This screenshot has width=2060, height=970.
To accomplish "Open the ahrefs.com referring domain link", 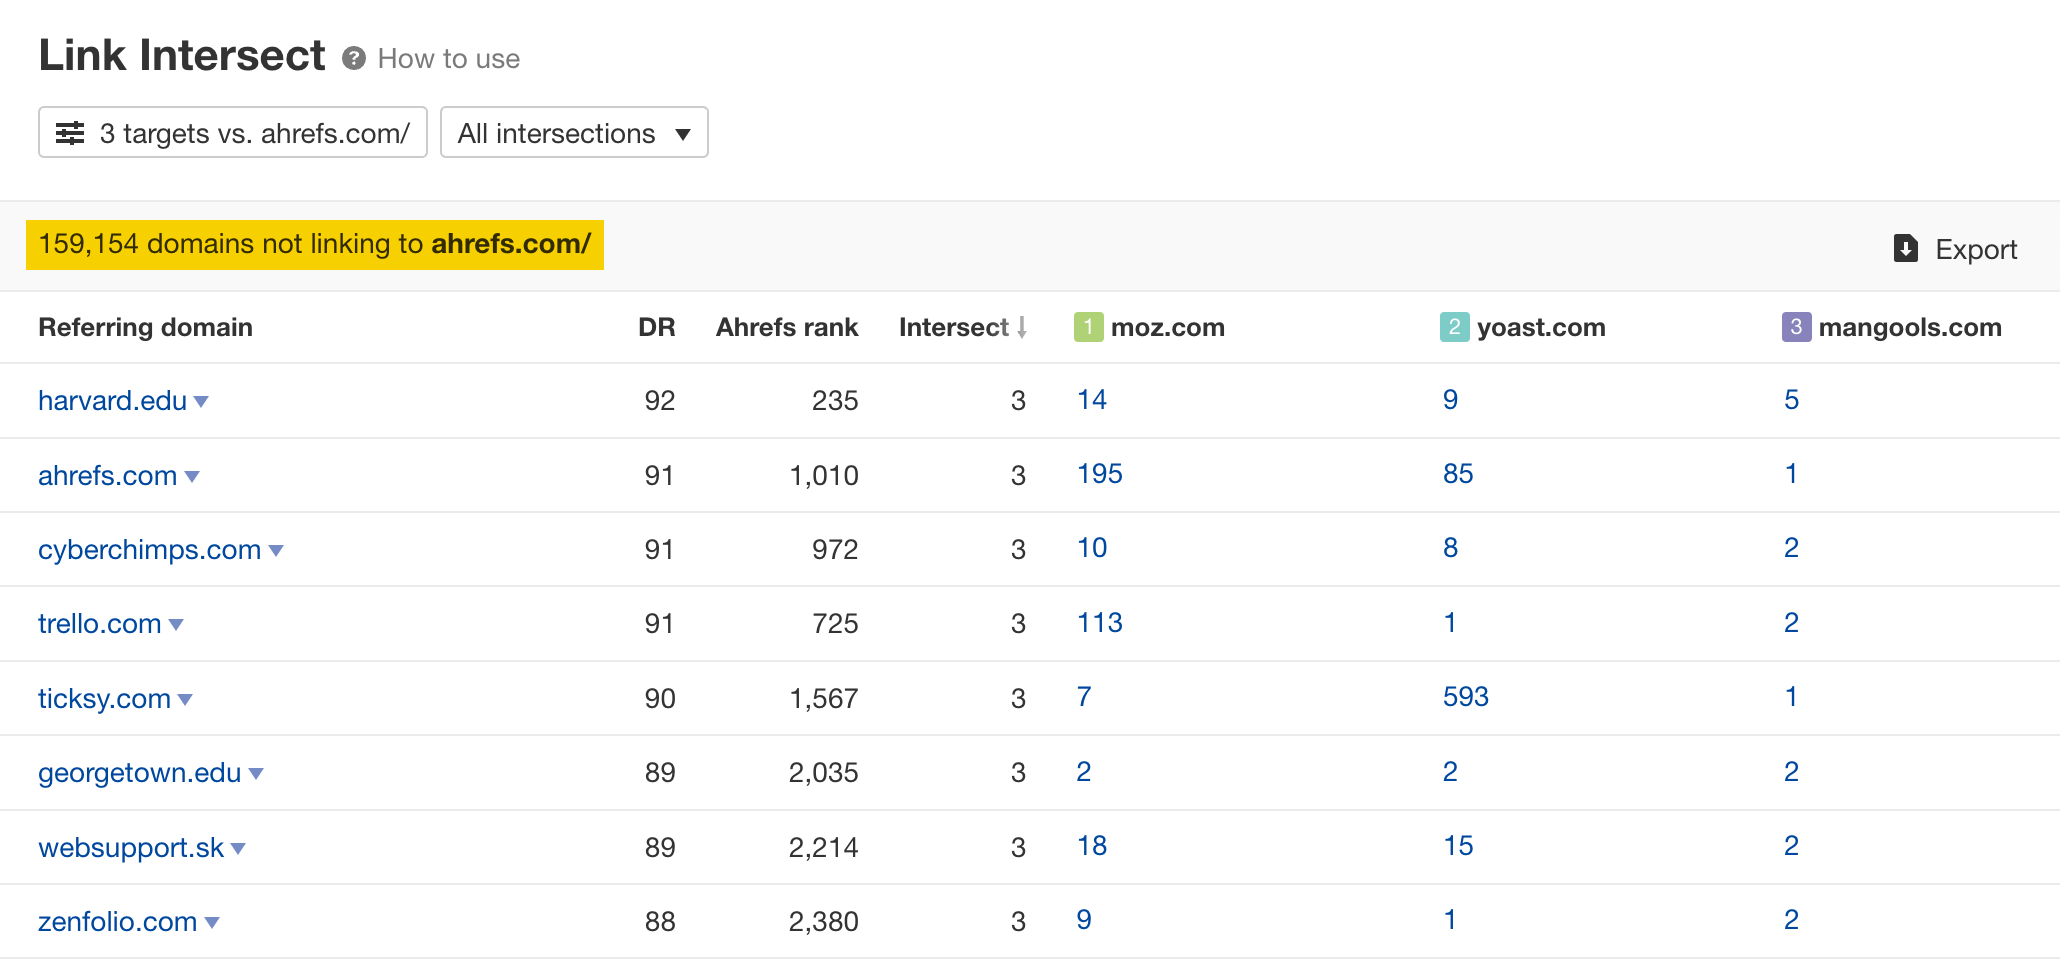I will tap(107, 476).
